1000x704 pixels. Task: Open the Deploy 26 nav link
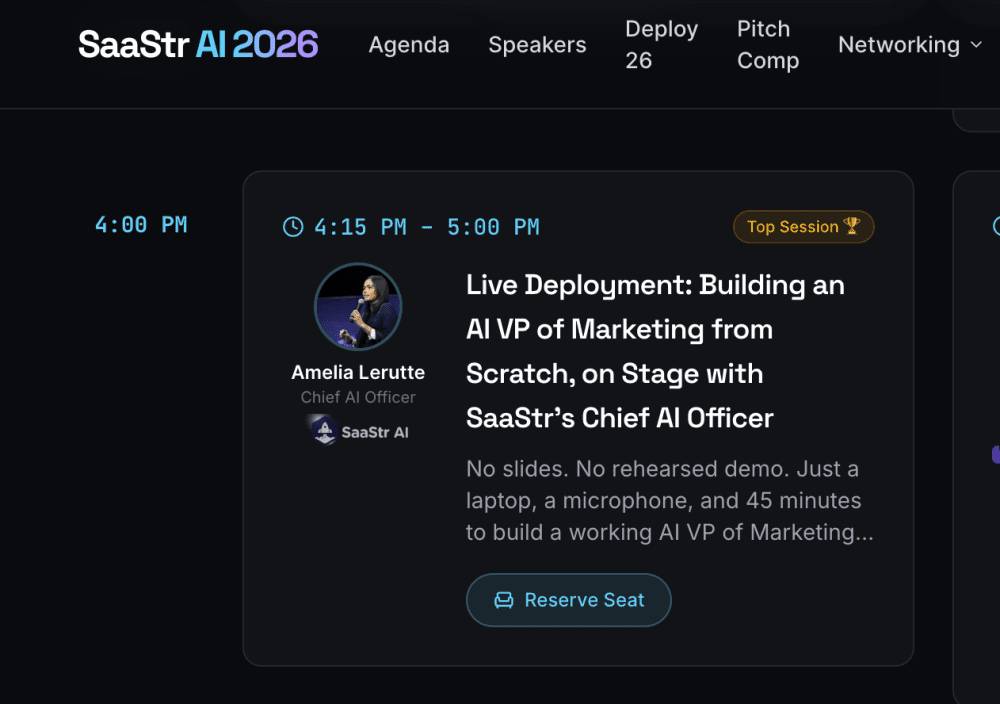(661, 45)
